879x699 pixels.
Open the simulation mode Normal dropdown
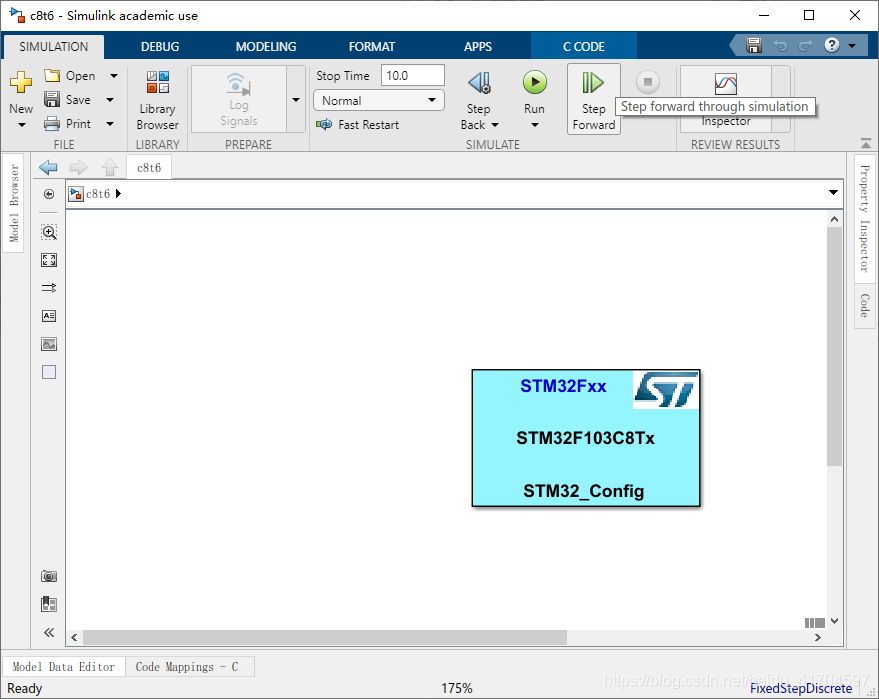point(379,100)
